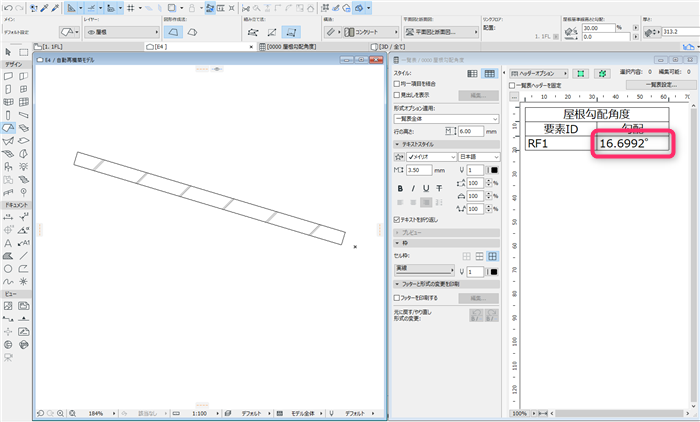The height and width of the screenshot is (422, 700).
Task: Click the font size 3.50 input field
Action: coord(419,170)
